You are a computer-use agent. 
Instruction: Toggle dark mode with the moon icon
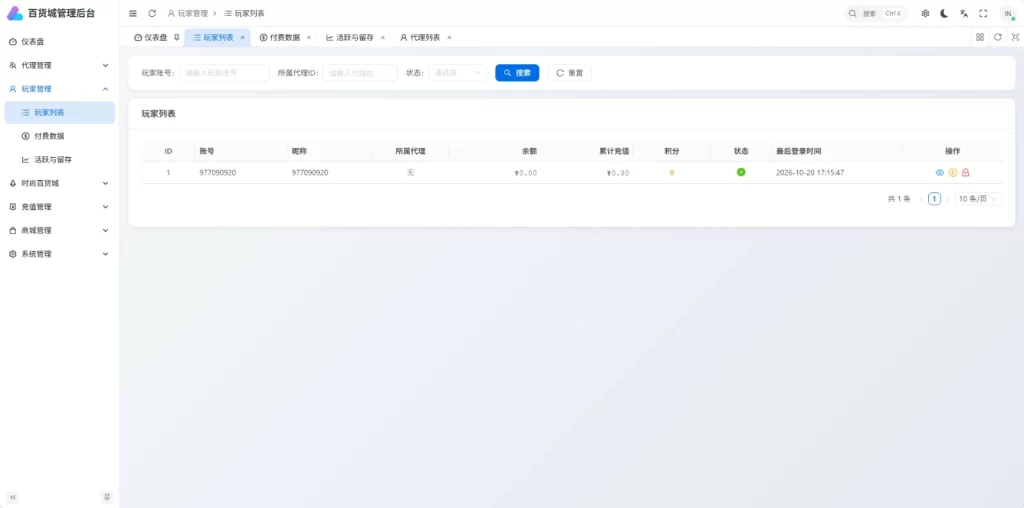coord(944,13)
